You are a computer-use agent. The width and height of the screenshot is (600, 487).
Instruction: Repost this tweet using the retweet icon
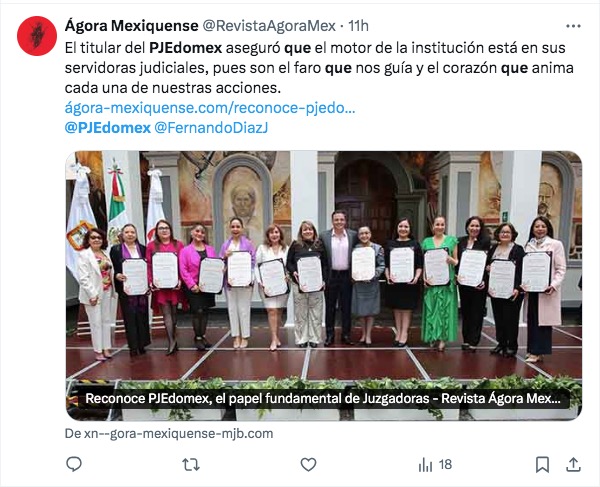191,464
